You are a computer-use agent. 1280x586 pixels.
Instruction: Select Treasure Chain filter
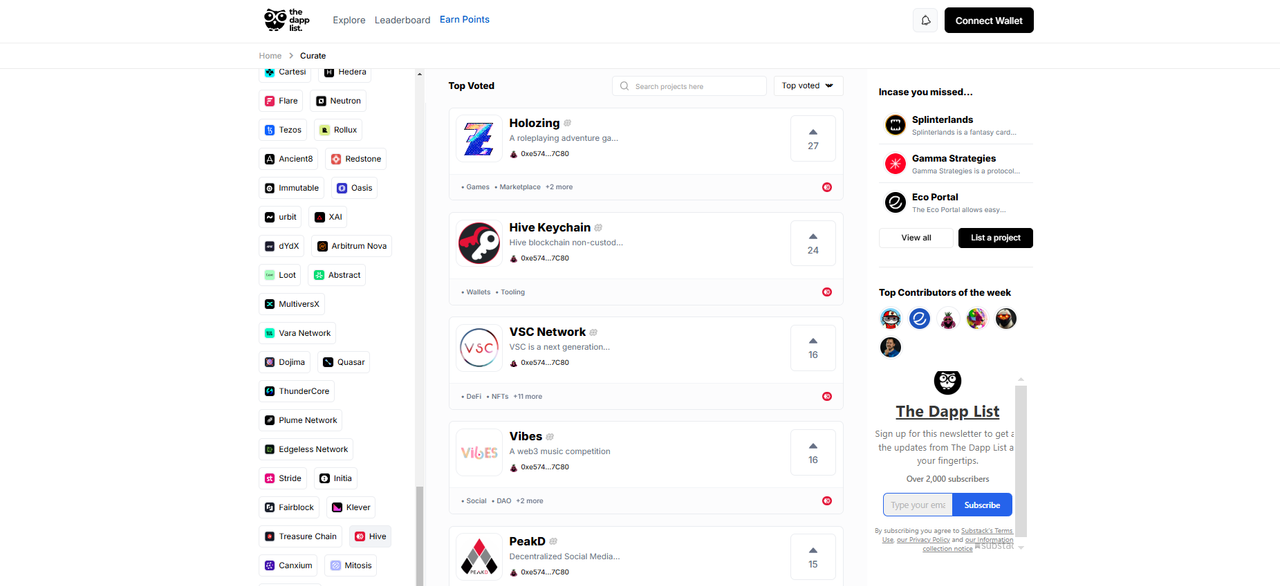[x=301, y=536]
